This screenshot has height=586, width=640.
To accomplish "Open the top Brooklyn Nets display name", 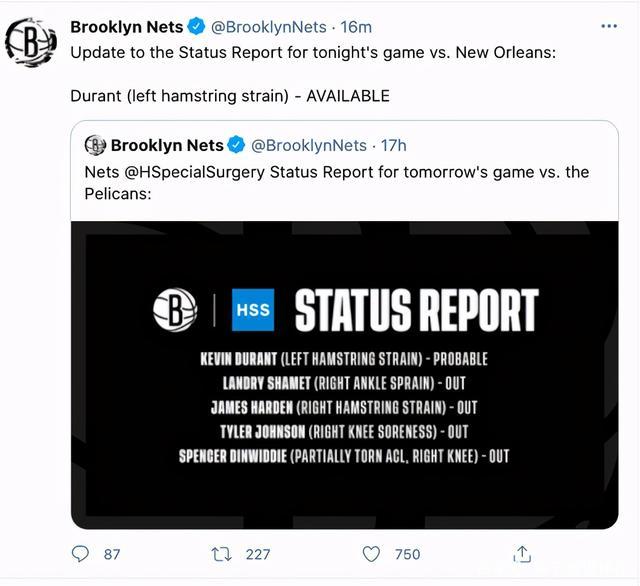I will pos(127,27).
